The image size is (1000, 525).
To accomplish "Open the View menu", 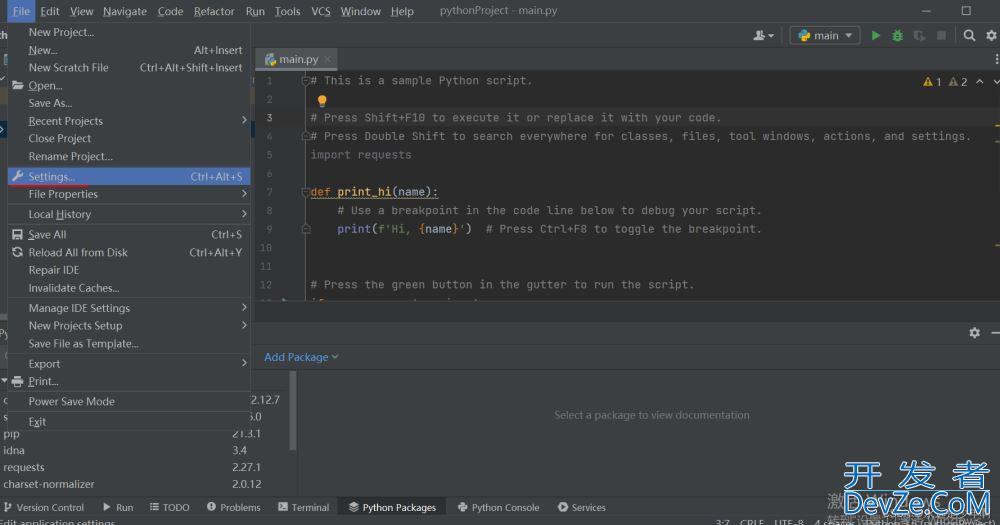I will 82,11.
